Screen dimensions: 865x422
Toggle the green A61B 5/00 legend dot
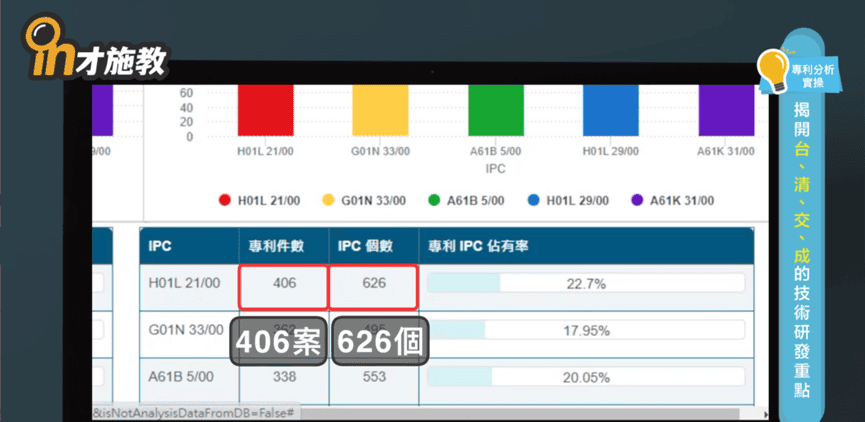tap(433, 200)
